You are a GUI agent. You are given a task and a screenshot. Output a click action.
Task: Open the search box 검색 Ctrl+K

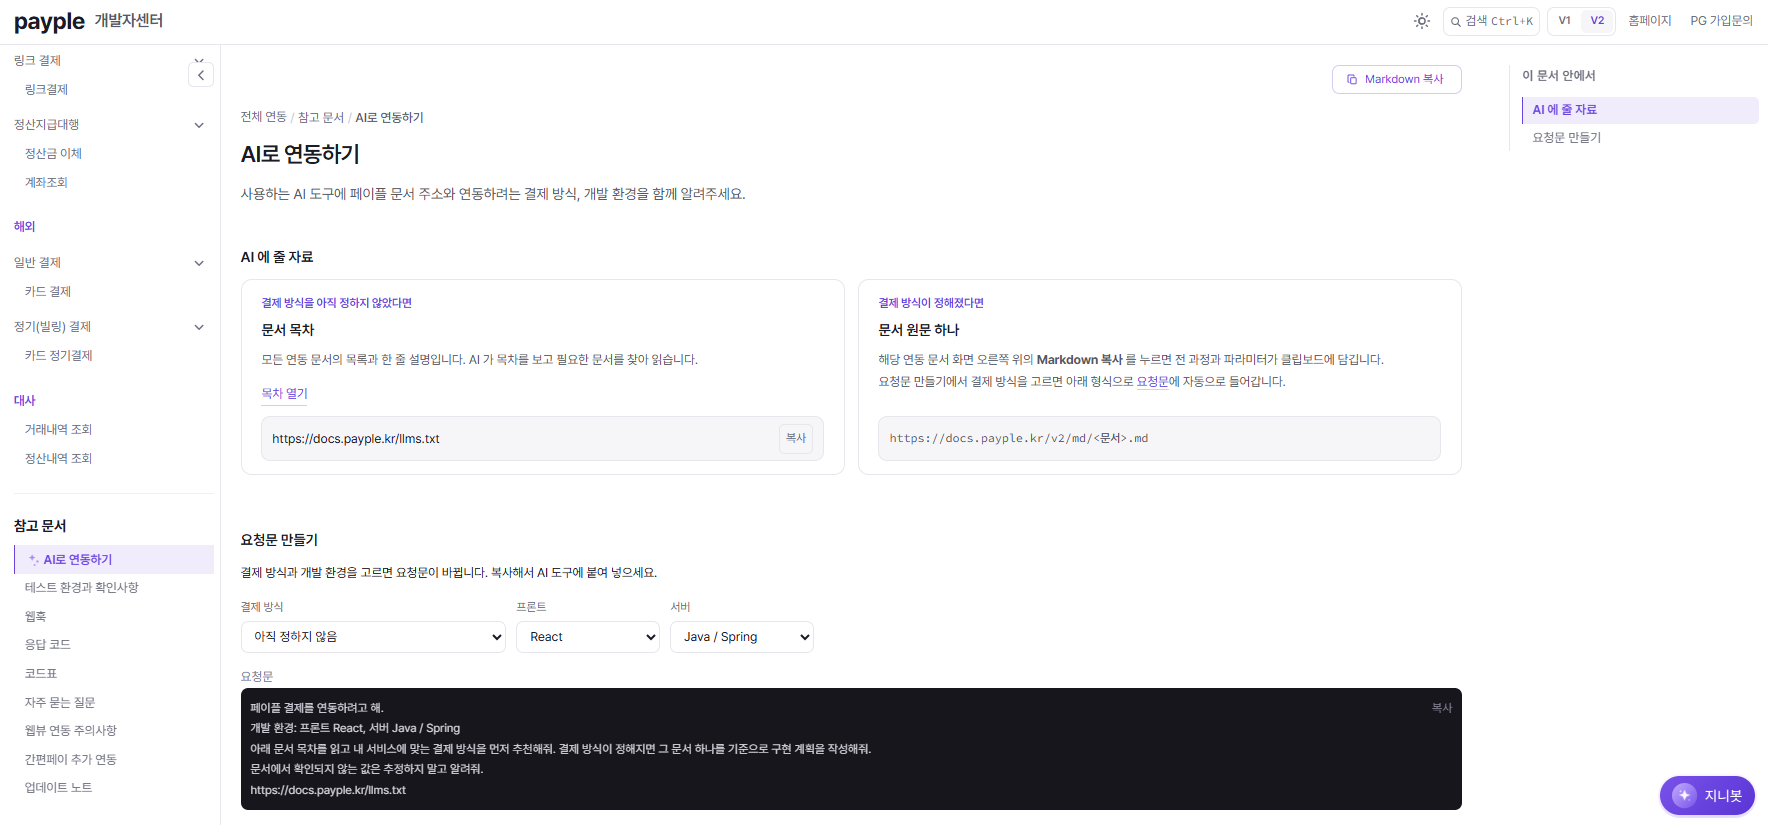[x=1491, y=21]
